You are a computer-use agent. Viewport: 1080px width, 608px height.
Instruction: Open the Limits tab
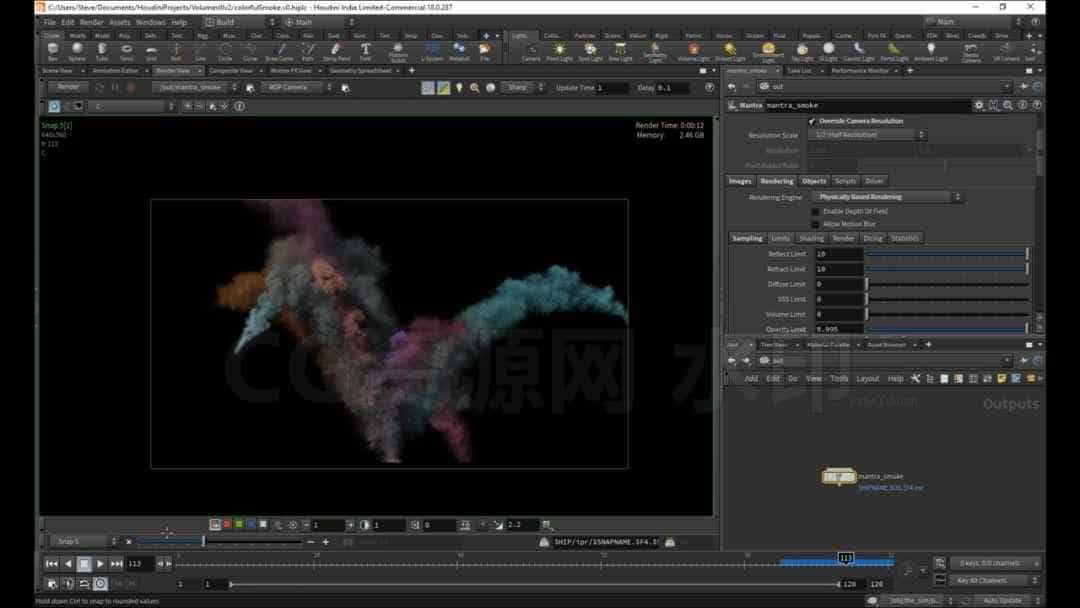tap(780, 238)
